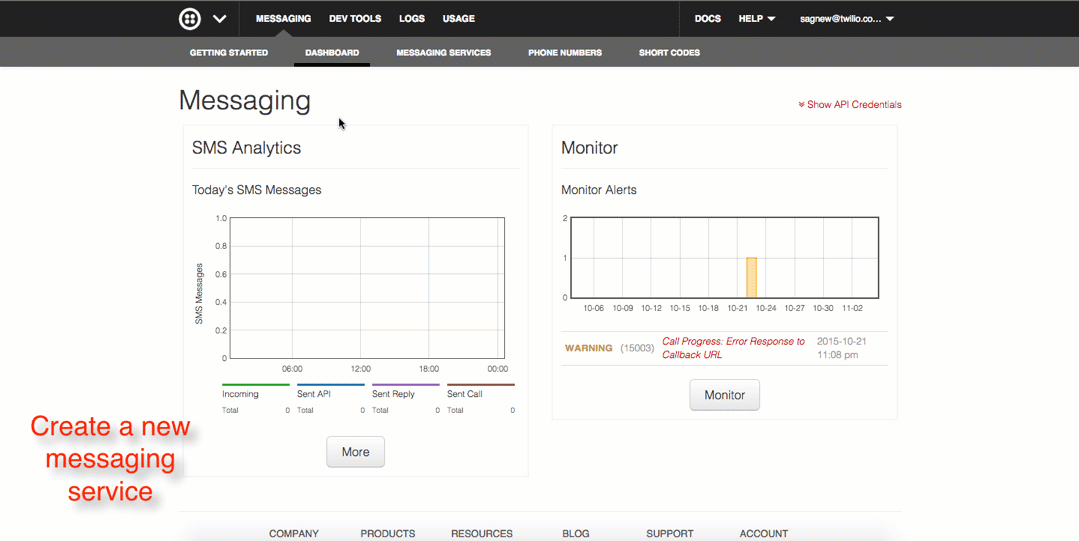Viewport: 1079px width, 541px height.
Task: Click the alert timestamp 2015-10-21
Action: [842, 348]
